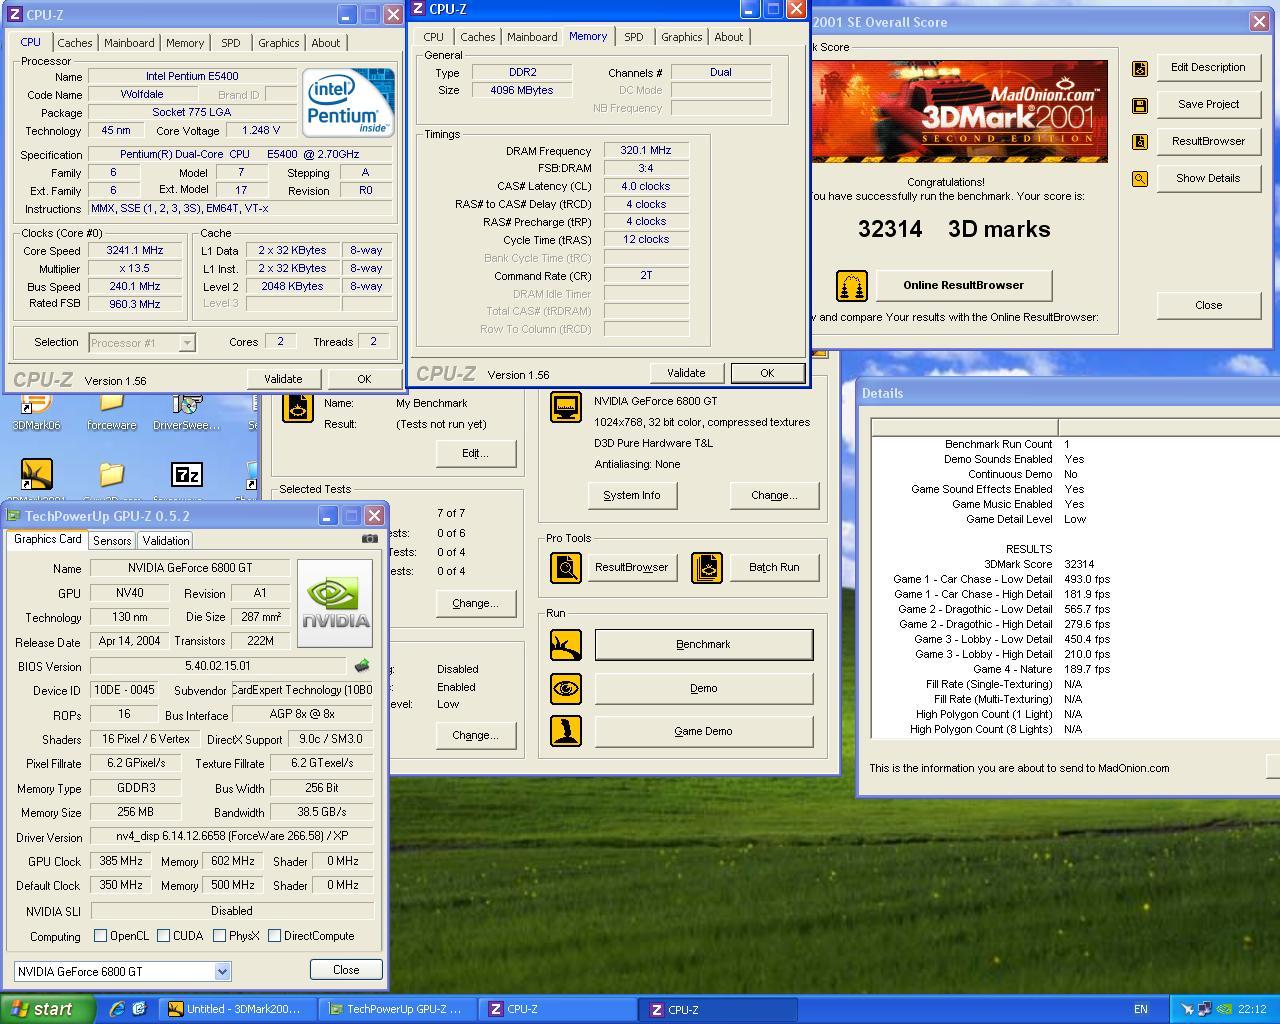Click Close button in GPU-Z window
The width and height of the screenshot is (1280, 1024).
pos(346,970)
